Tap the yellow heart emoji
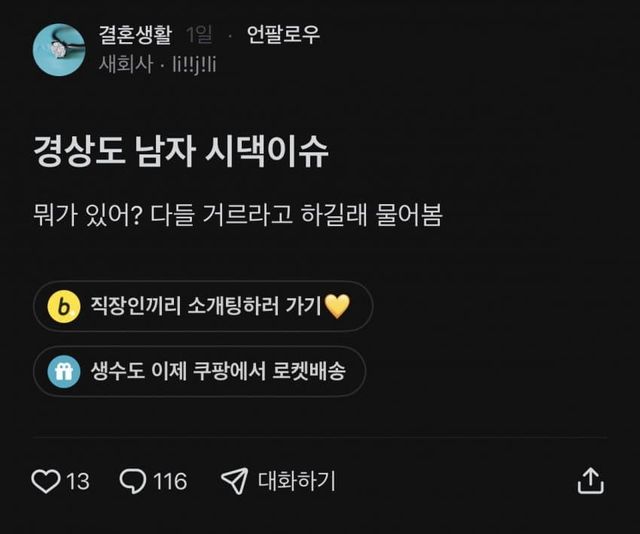 [337, 306]
